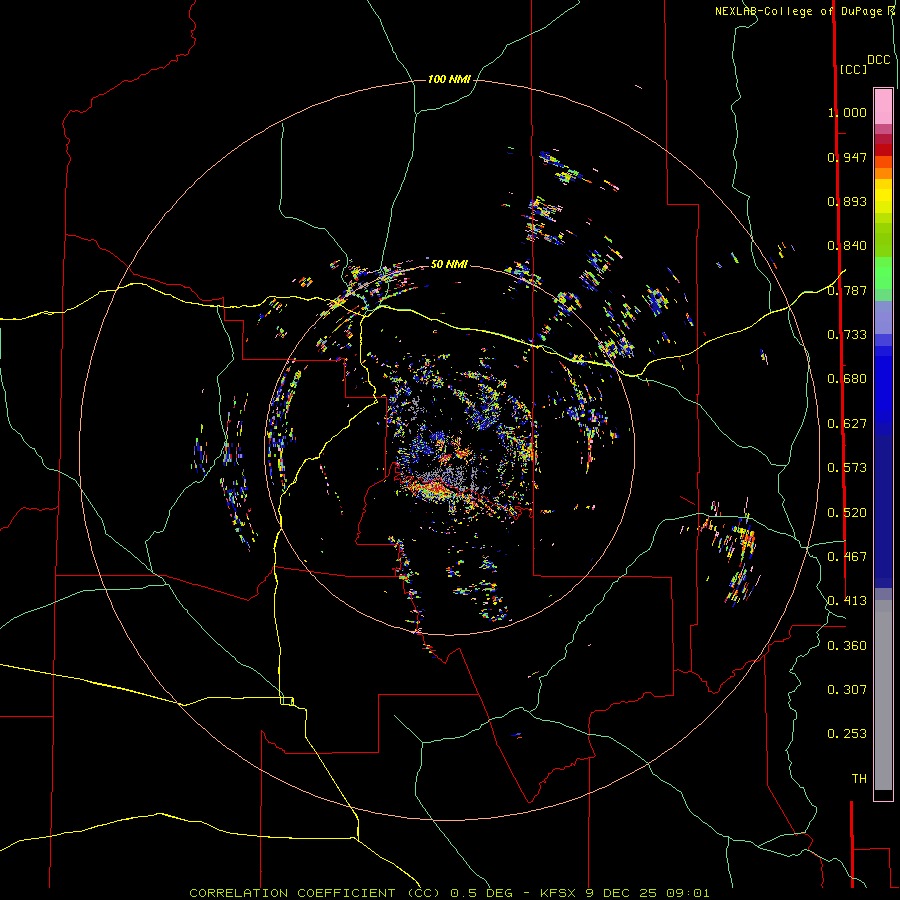Viewport: 900px width, 900px height.
Task: Select the 0.840 legend value
Action: click(847, 246)
